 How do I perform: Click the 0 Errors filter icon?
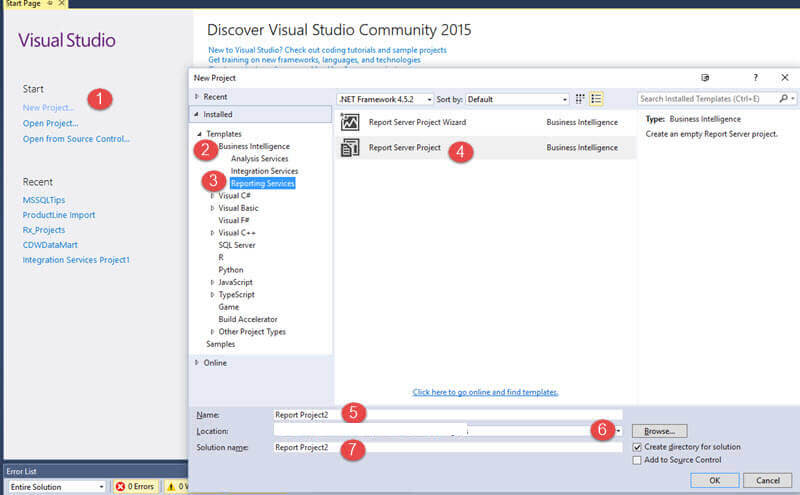121,487
